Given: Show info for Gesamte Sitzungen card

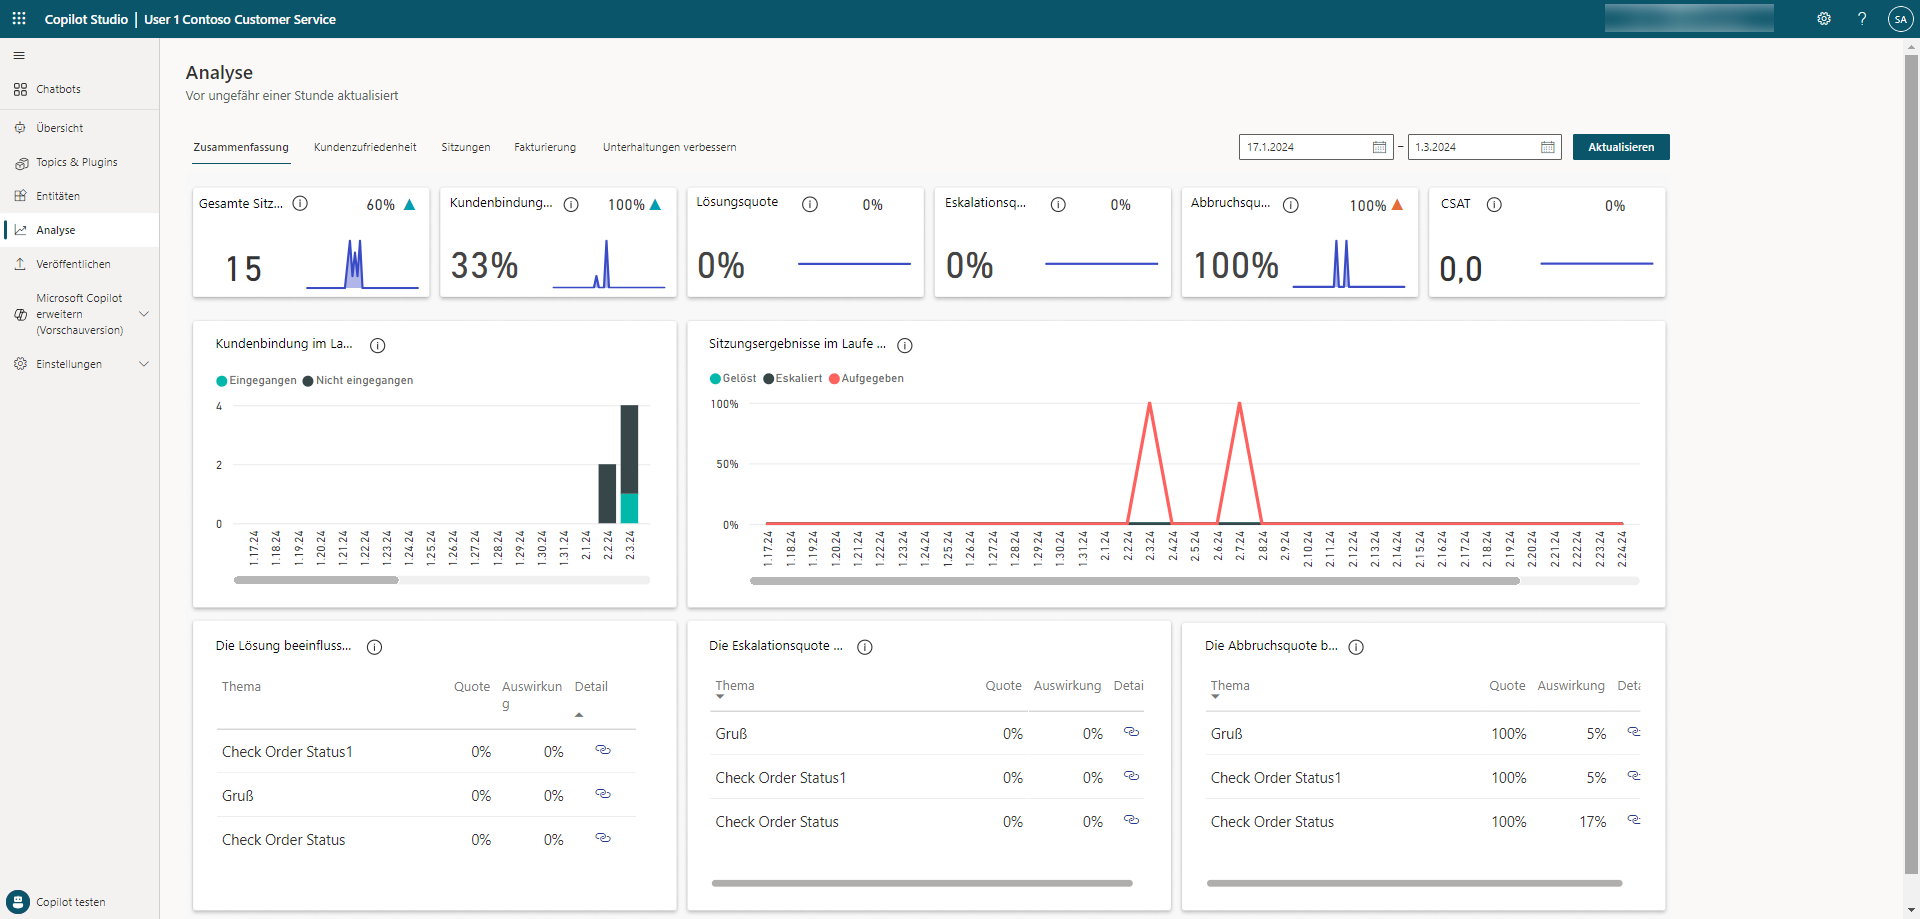Looking at the screenshot, I should coord(300,203).
